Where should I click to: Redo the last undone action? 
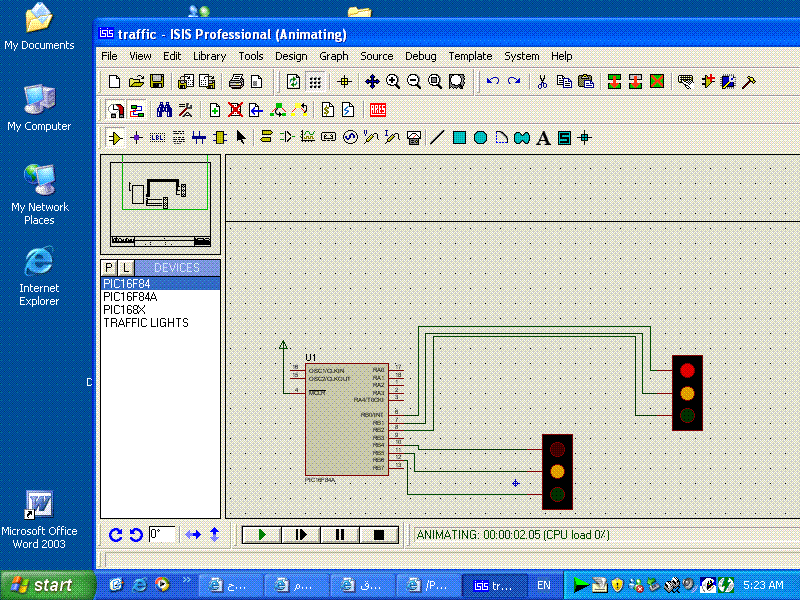[514, 82]
